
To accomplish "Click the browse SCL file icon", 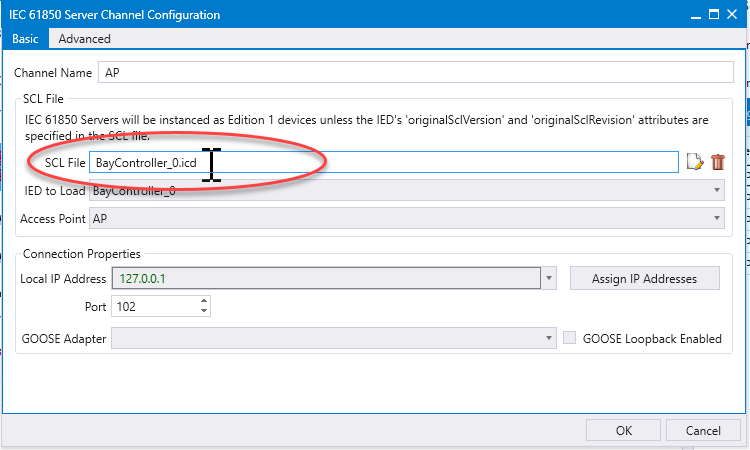I will [x=696, y=162].
